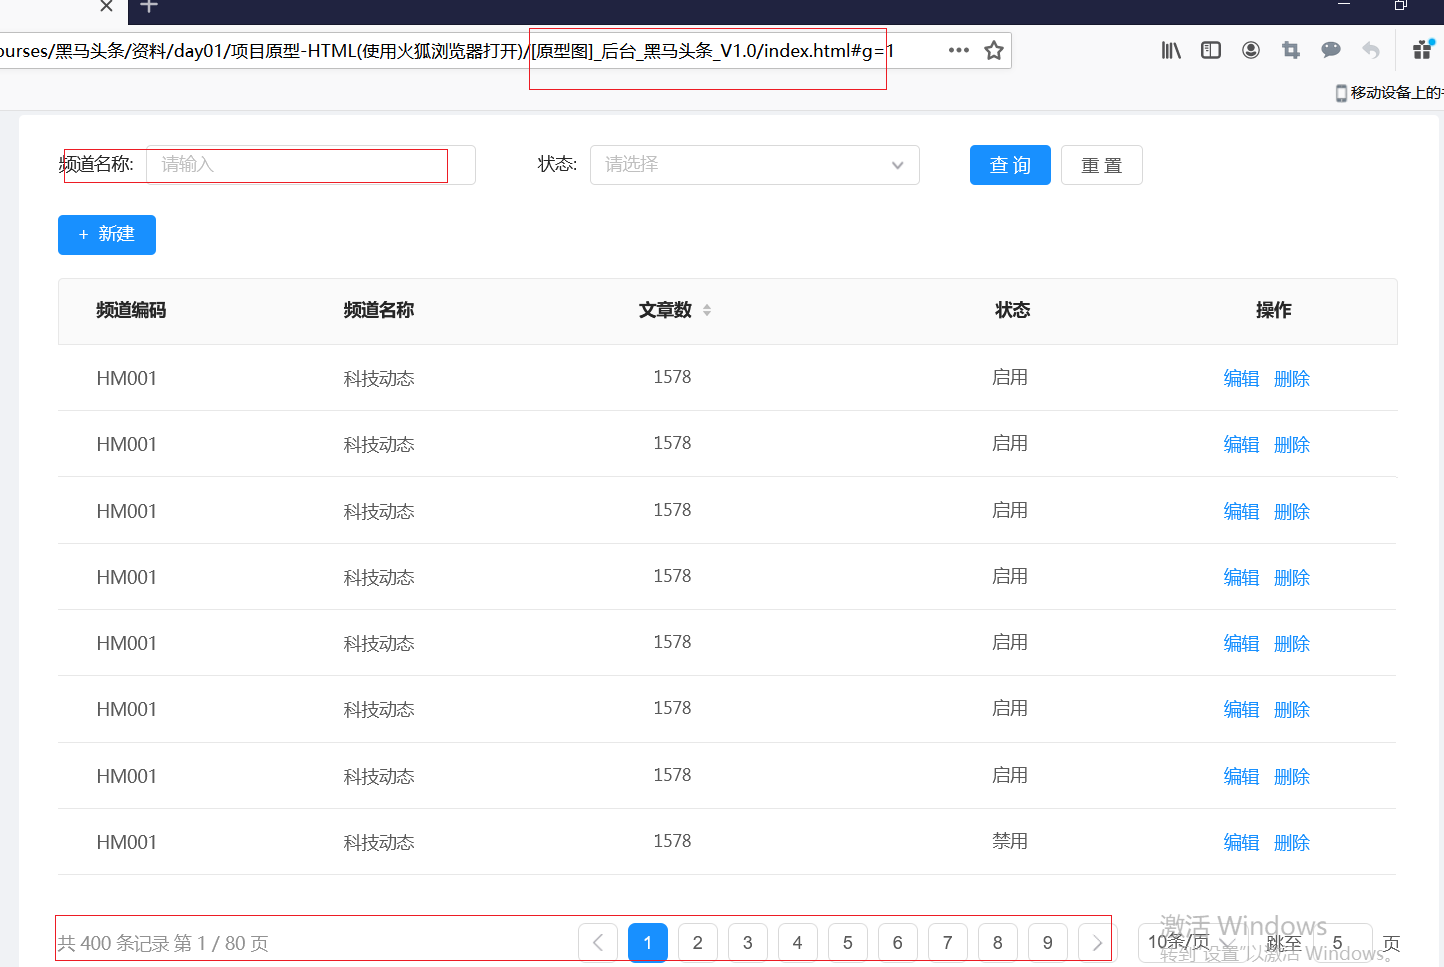The height and width of the screenshot is (967, 1444).
Task: Click the browser address bar URL
Action: (445, 51)
